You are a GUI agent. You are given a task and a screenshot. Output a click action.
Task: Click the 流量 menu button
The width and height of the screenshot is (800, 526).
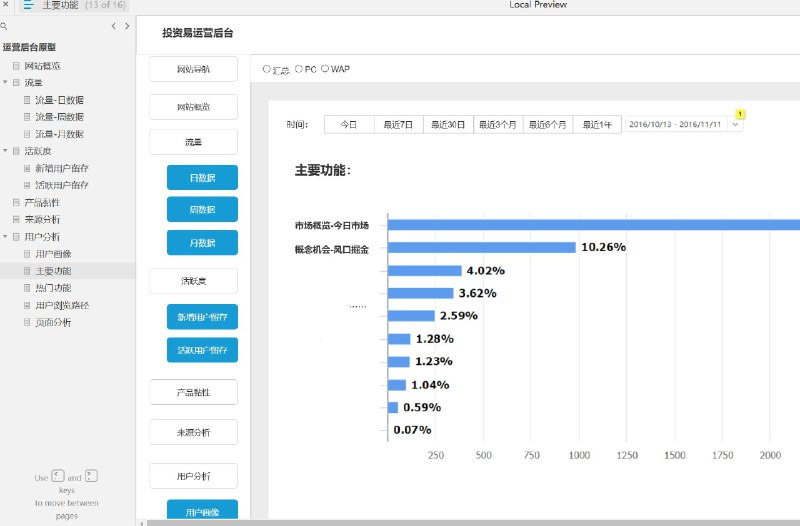click(193, 142)
